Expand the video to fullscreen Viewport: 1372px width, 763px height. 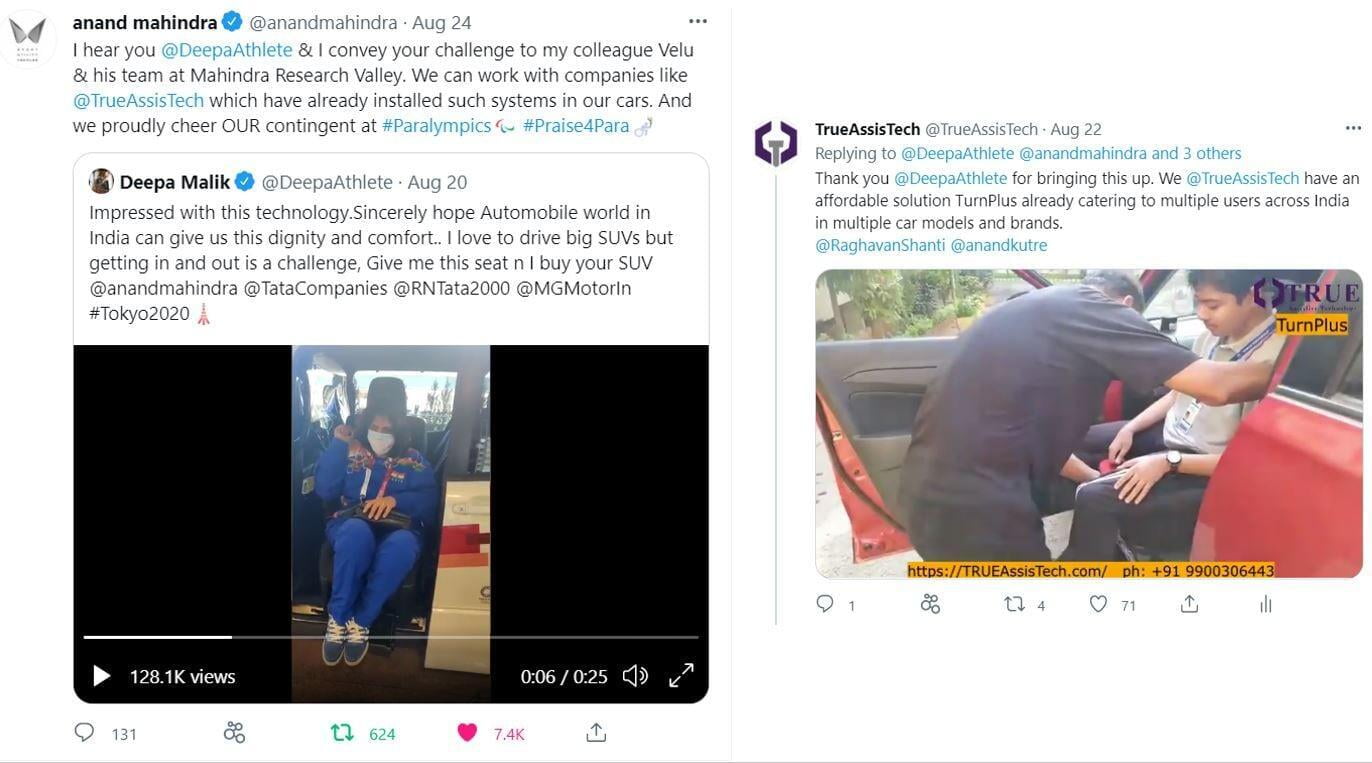(x=681, y=676)
